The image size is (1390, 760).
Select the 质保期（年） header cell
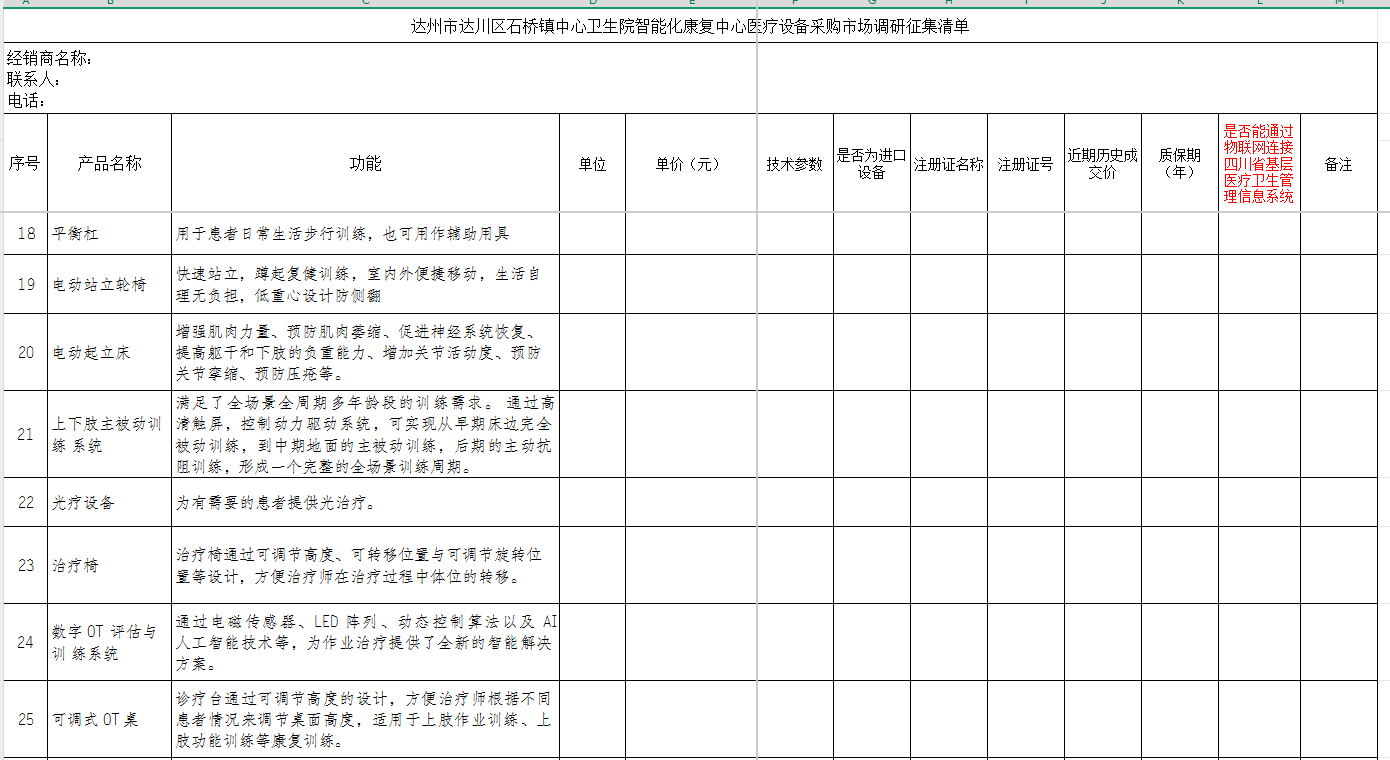tap(1179, 164)
